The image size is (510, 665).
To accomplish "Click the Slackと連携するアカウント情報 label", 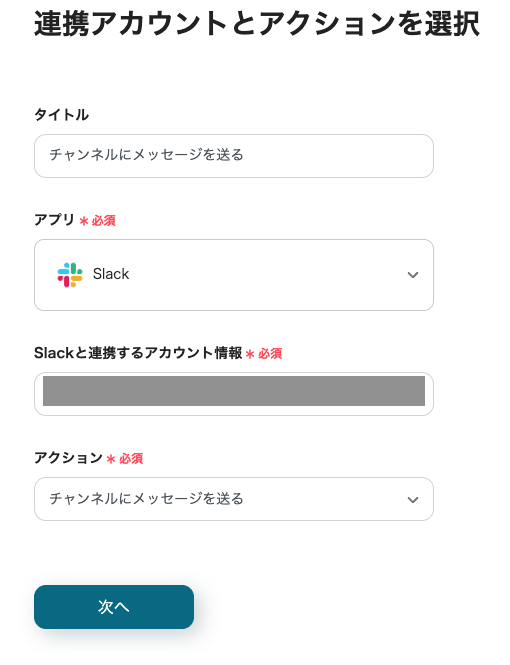I will (138, 353).
